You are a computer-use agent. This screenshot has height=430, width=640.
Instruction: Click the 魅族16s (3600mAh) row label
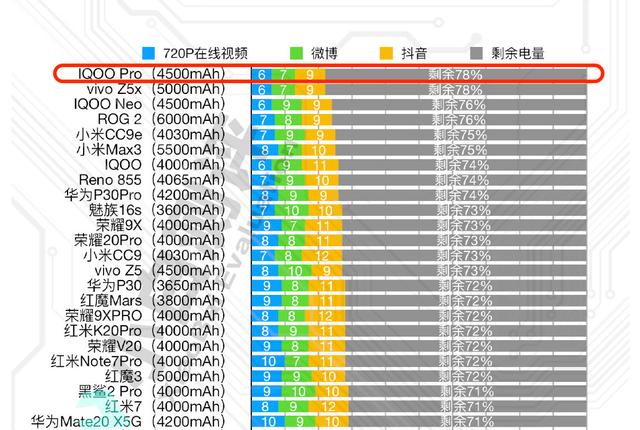click(157, 210)
